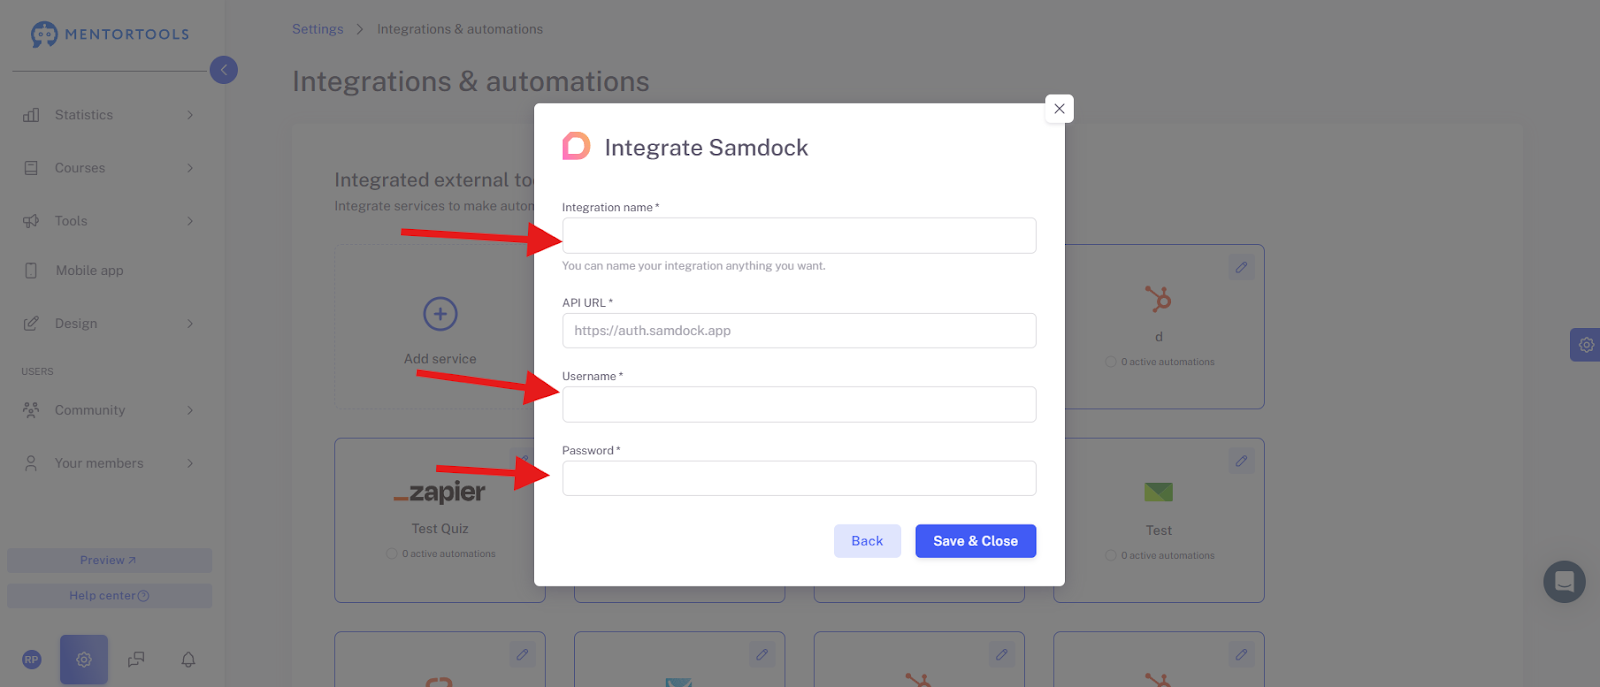Click Add service label

pyautogui.click(x=440, y=359)
